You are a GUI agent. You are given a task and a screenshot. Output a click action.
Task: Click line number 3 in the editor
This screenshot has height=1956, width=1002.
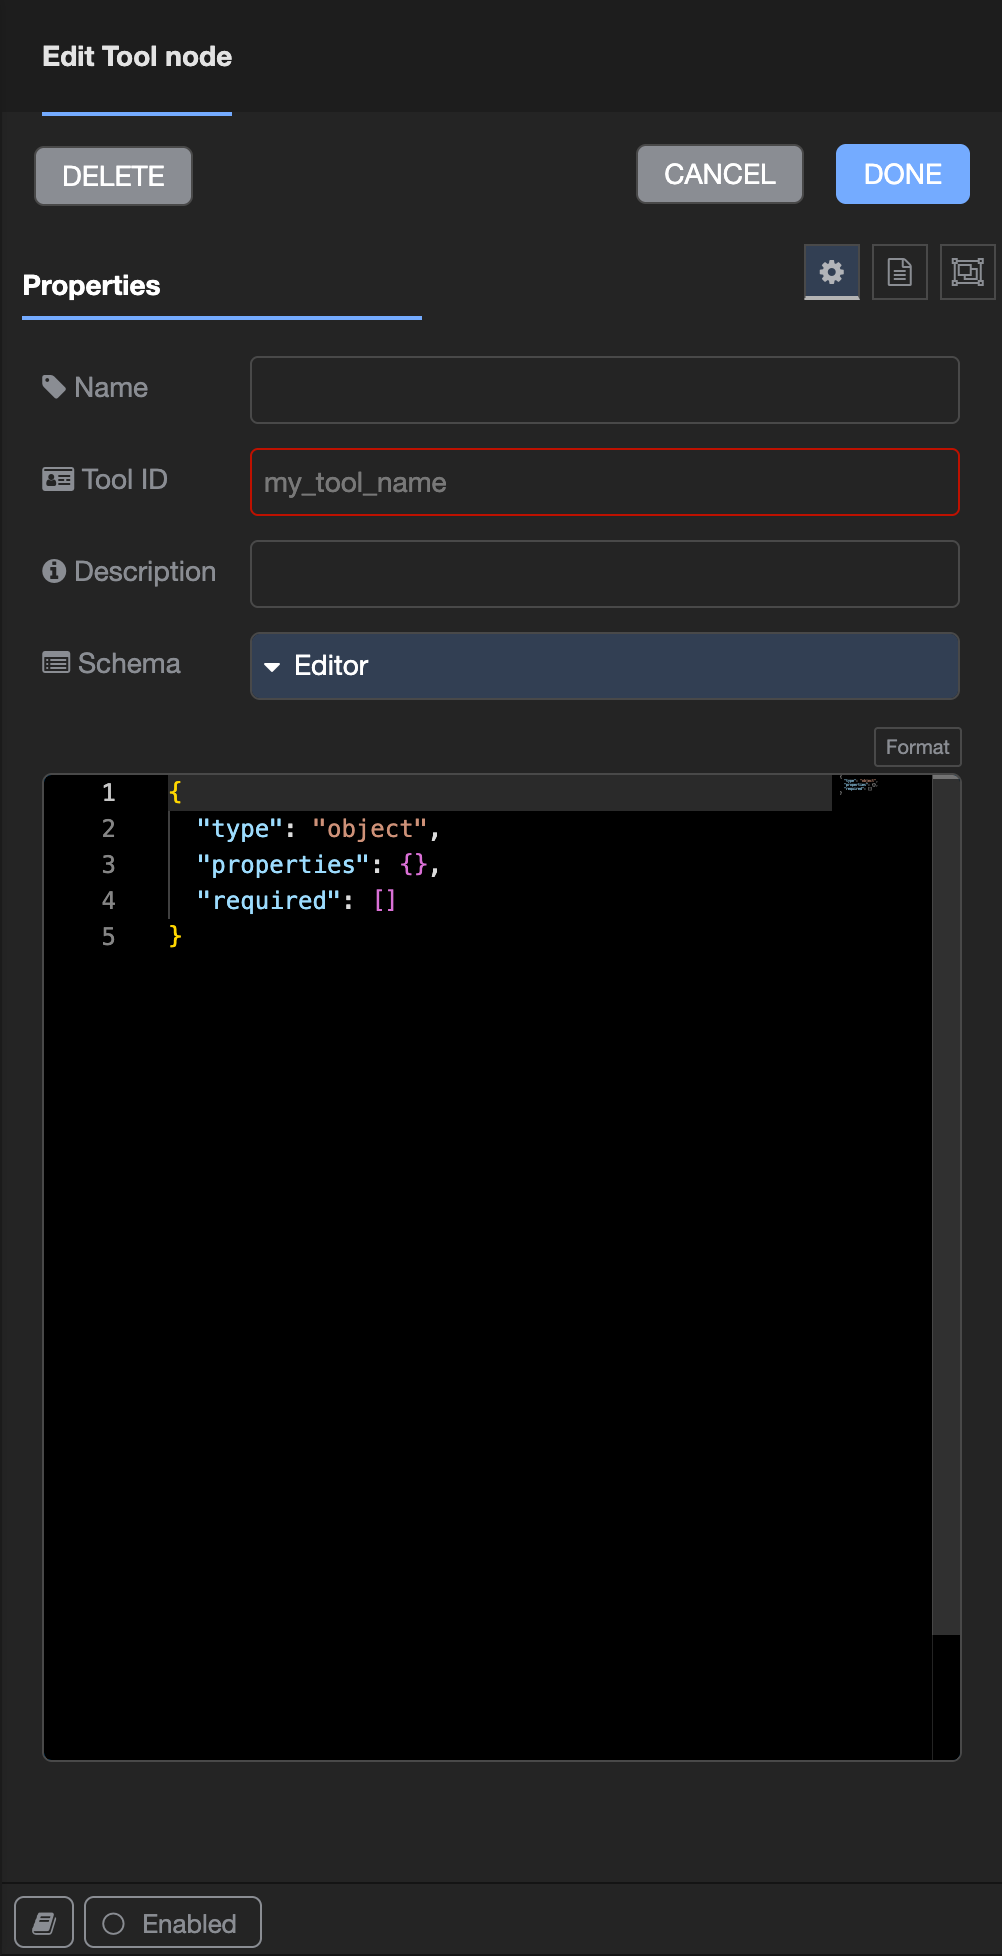(x=109, y=865)
